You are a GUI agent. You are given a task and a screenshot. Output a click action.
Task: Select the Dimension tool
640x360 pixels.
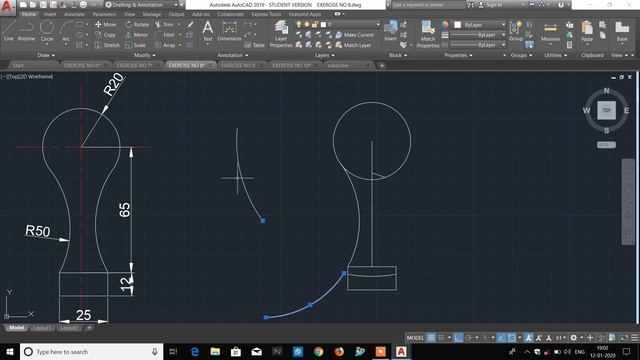coord(229,31)
